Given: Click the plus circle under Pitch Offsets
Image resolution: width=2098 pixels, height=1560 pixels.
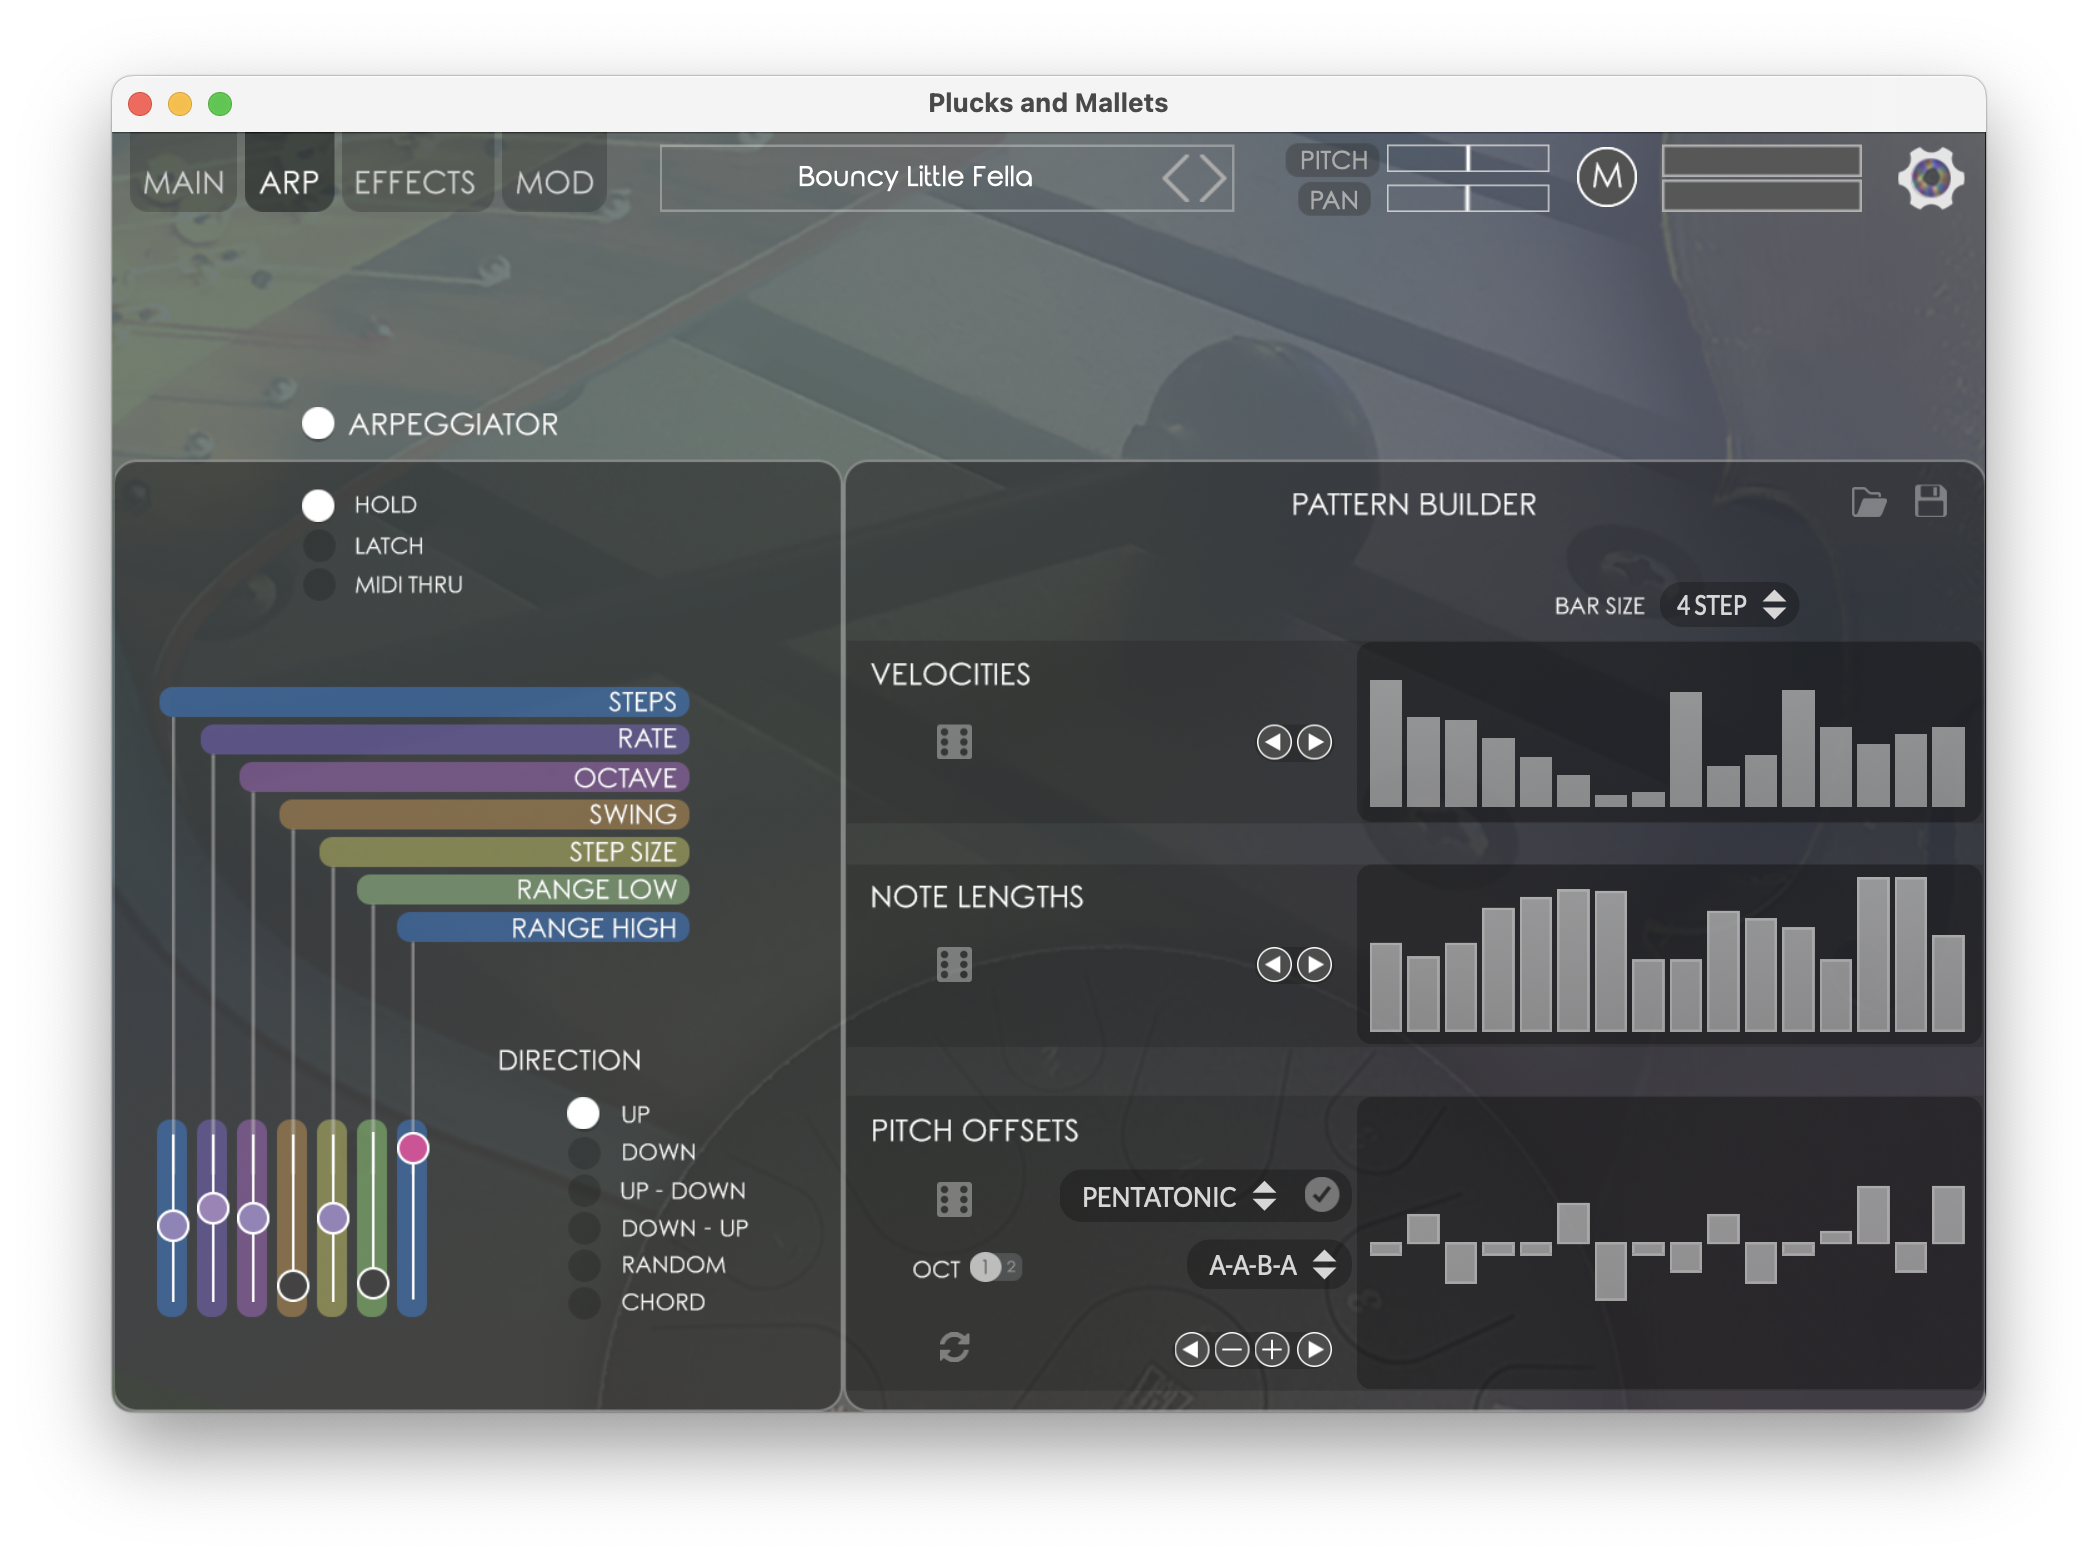Looking at the screenshot, I should (x=1272, y=1350).
